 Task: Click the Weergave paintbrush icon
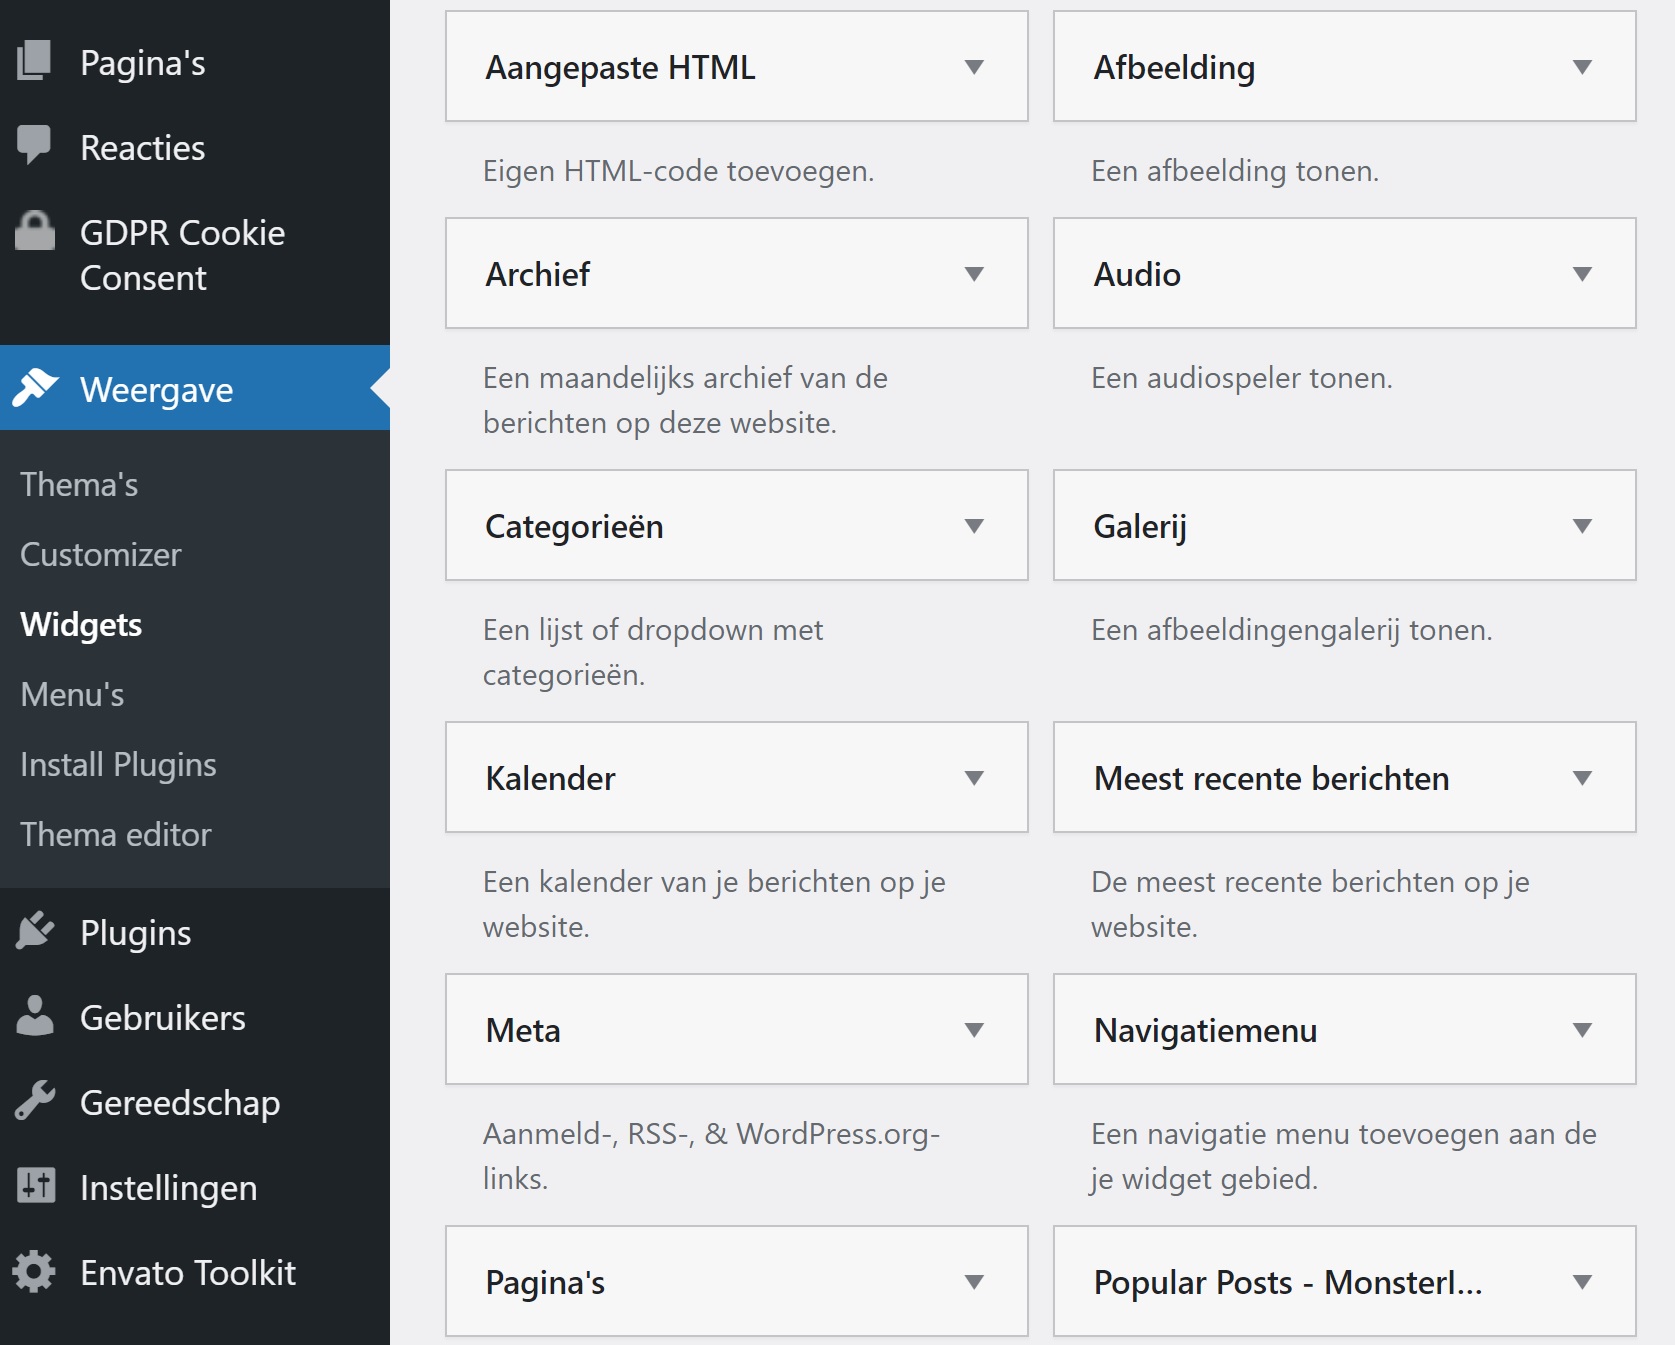tap(34, 388)
